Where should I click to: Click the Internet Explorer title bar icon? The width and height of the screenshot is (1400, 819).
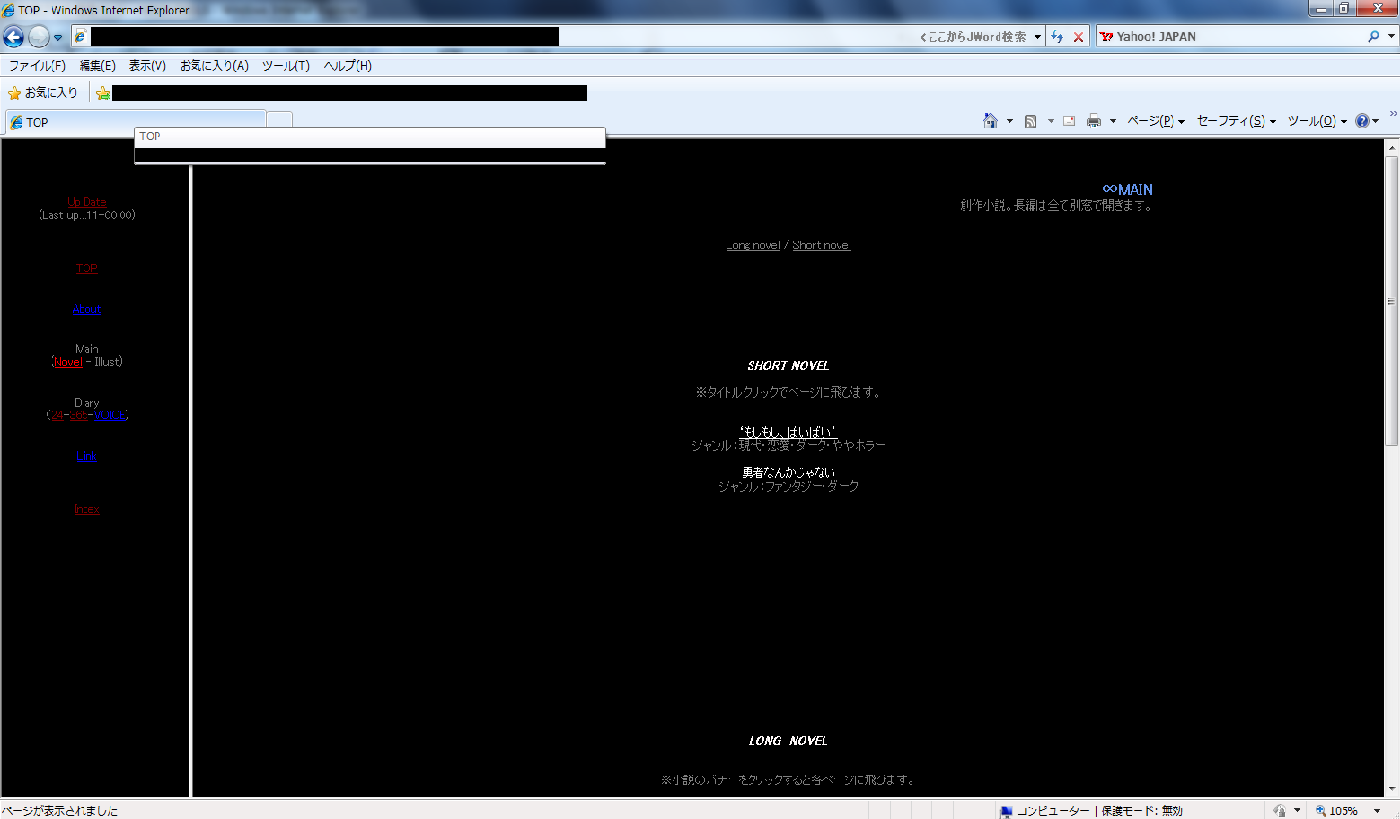click(8, 10)
